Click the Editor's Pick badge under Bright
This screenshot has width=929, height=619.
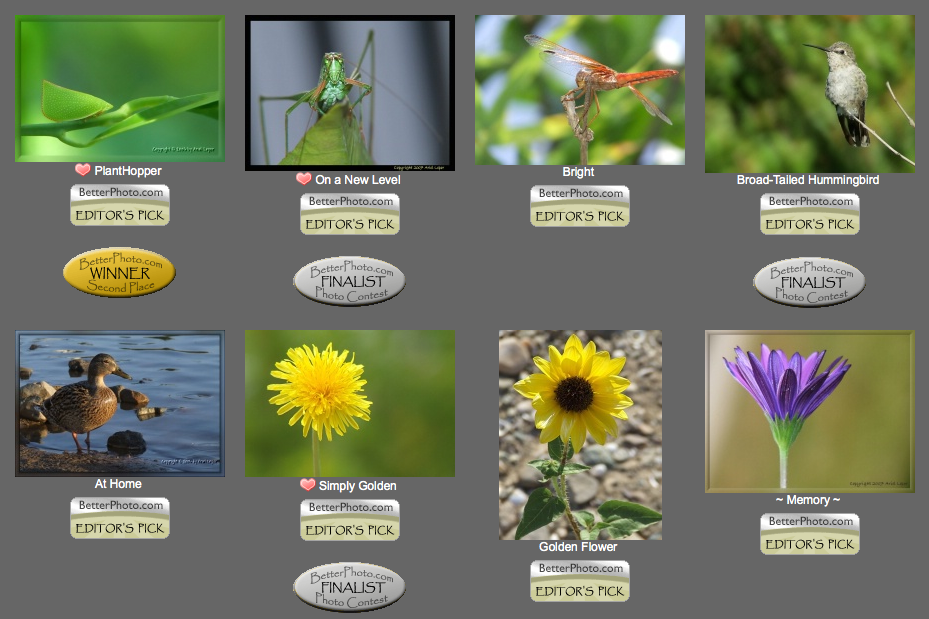pyautogui.click(x=579, y=205)
